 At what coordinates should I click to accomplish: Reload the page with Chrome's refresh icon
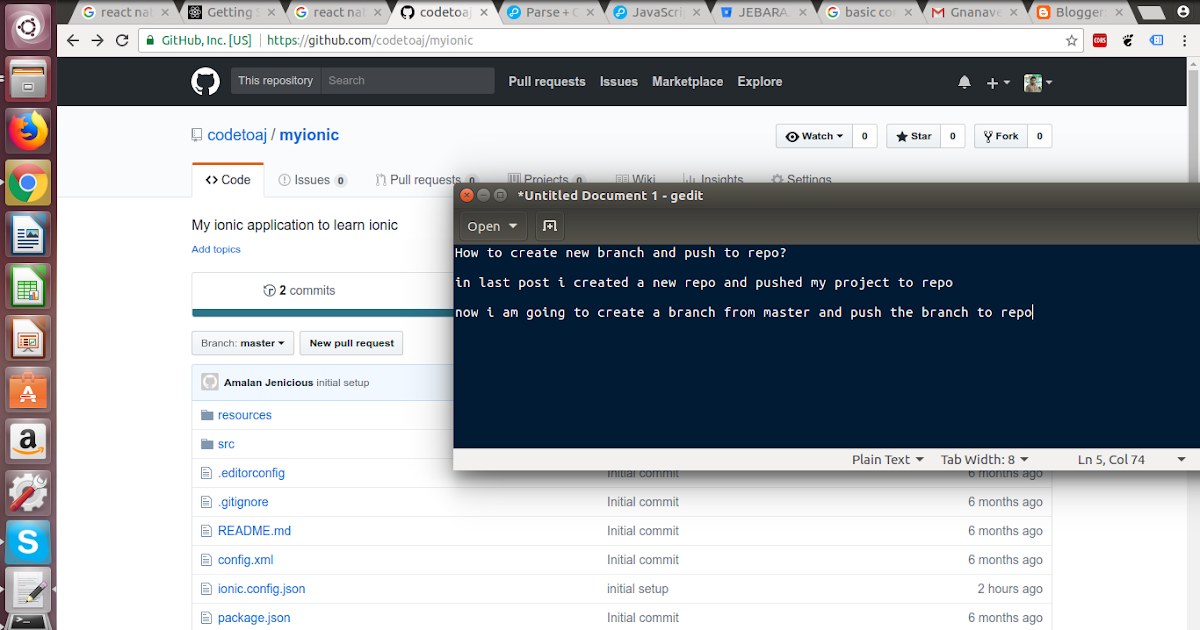coord(122,41)
